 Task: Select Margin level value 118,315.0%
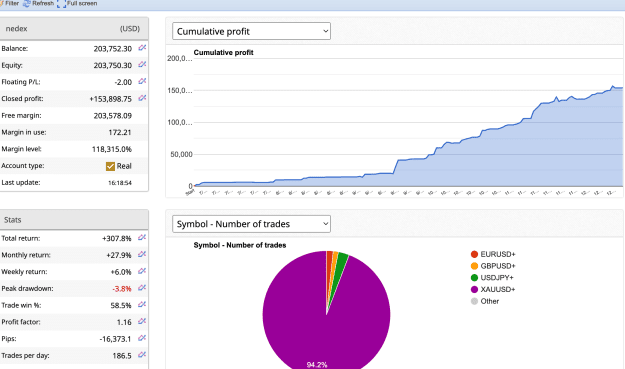[x=112, y=149]
